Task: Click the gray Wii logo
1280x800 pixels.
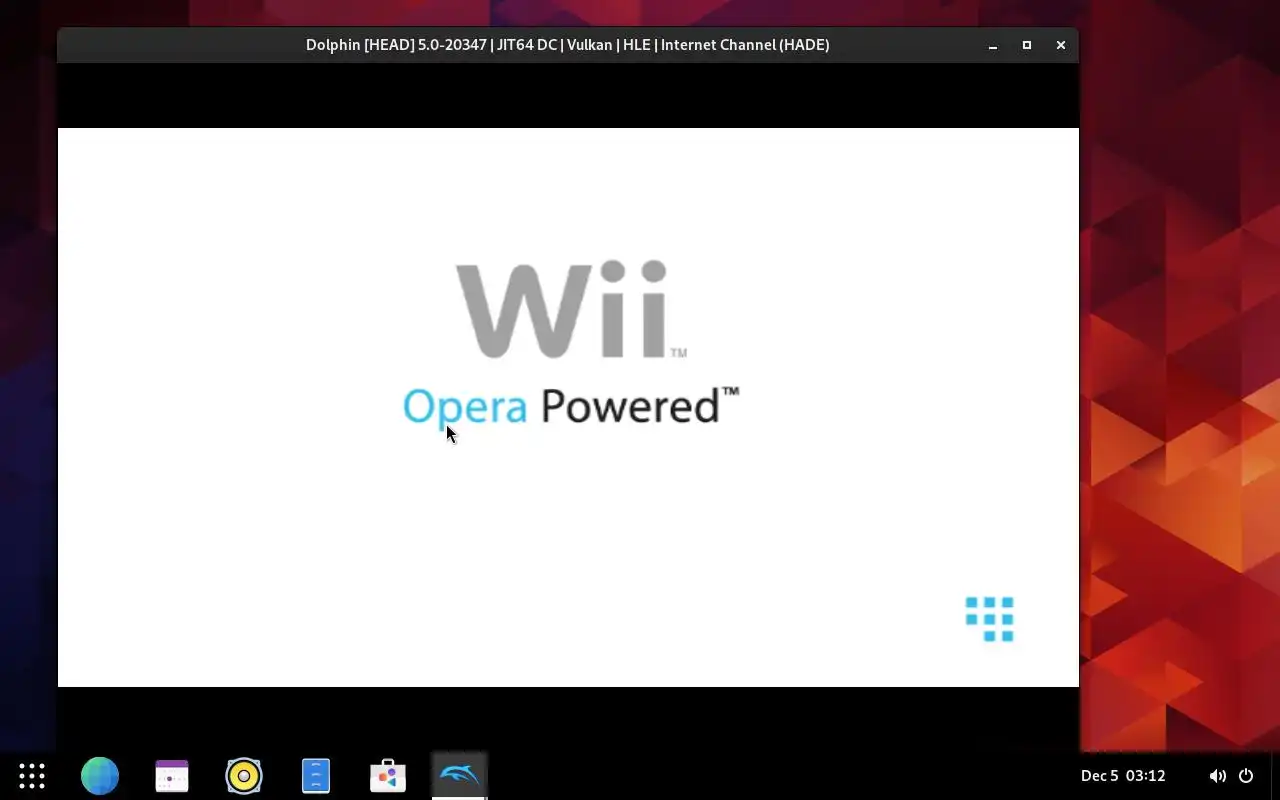Action: tap(570, 309)
